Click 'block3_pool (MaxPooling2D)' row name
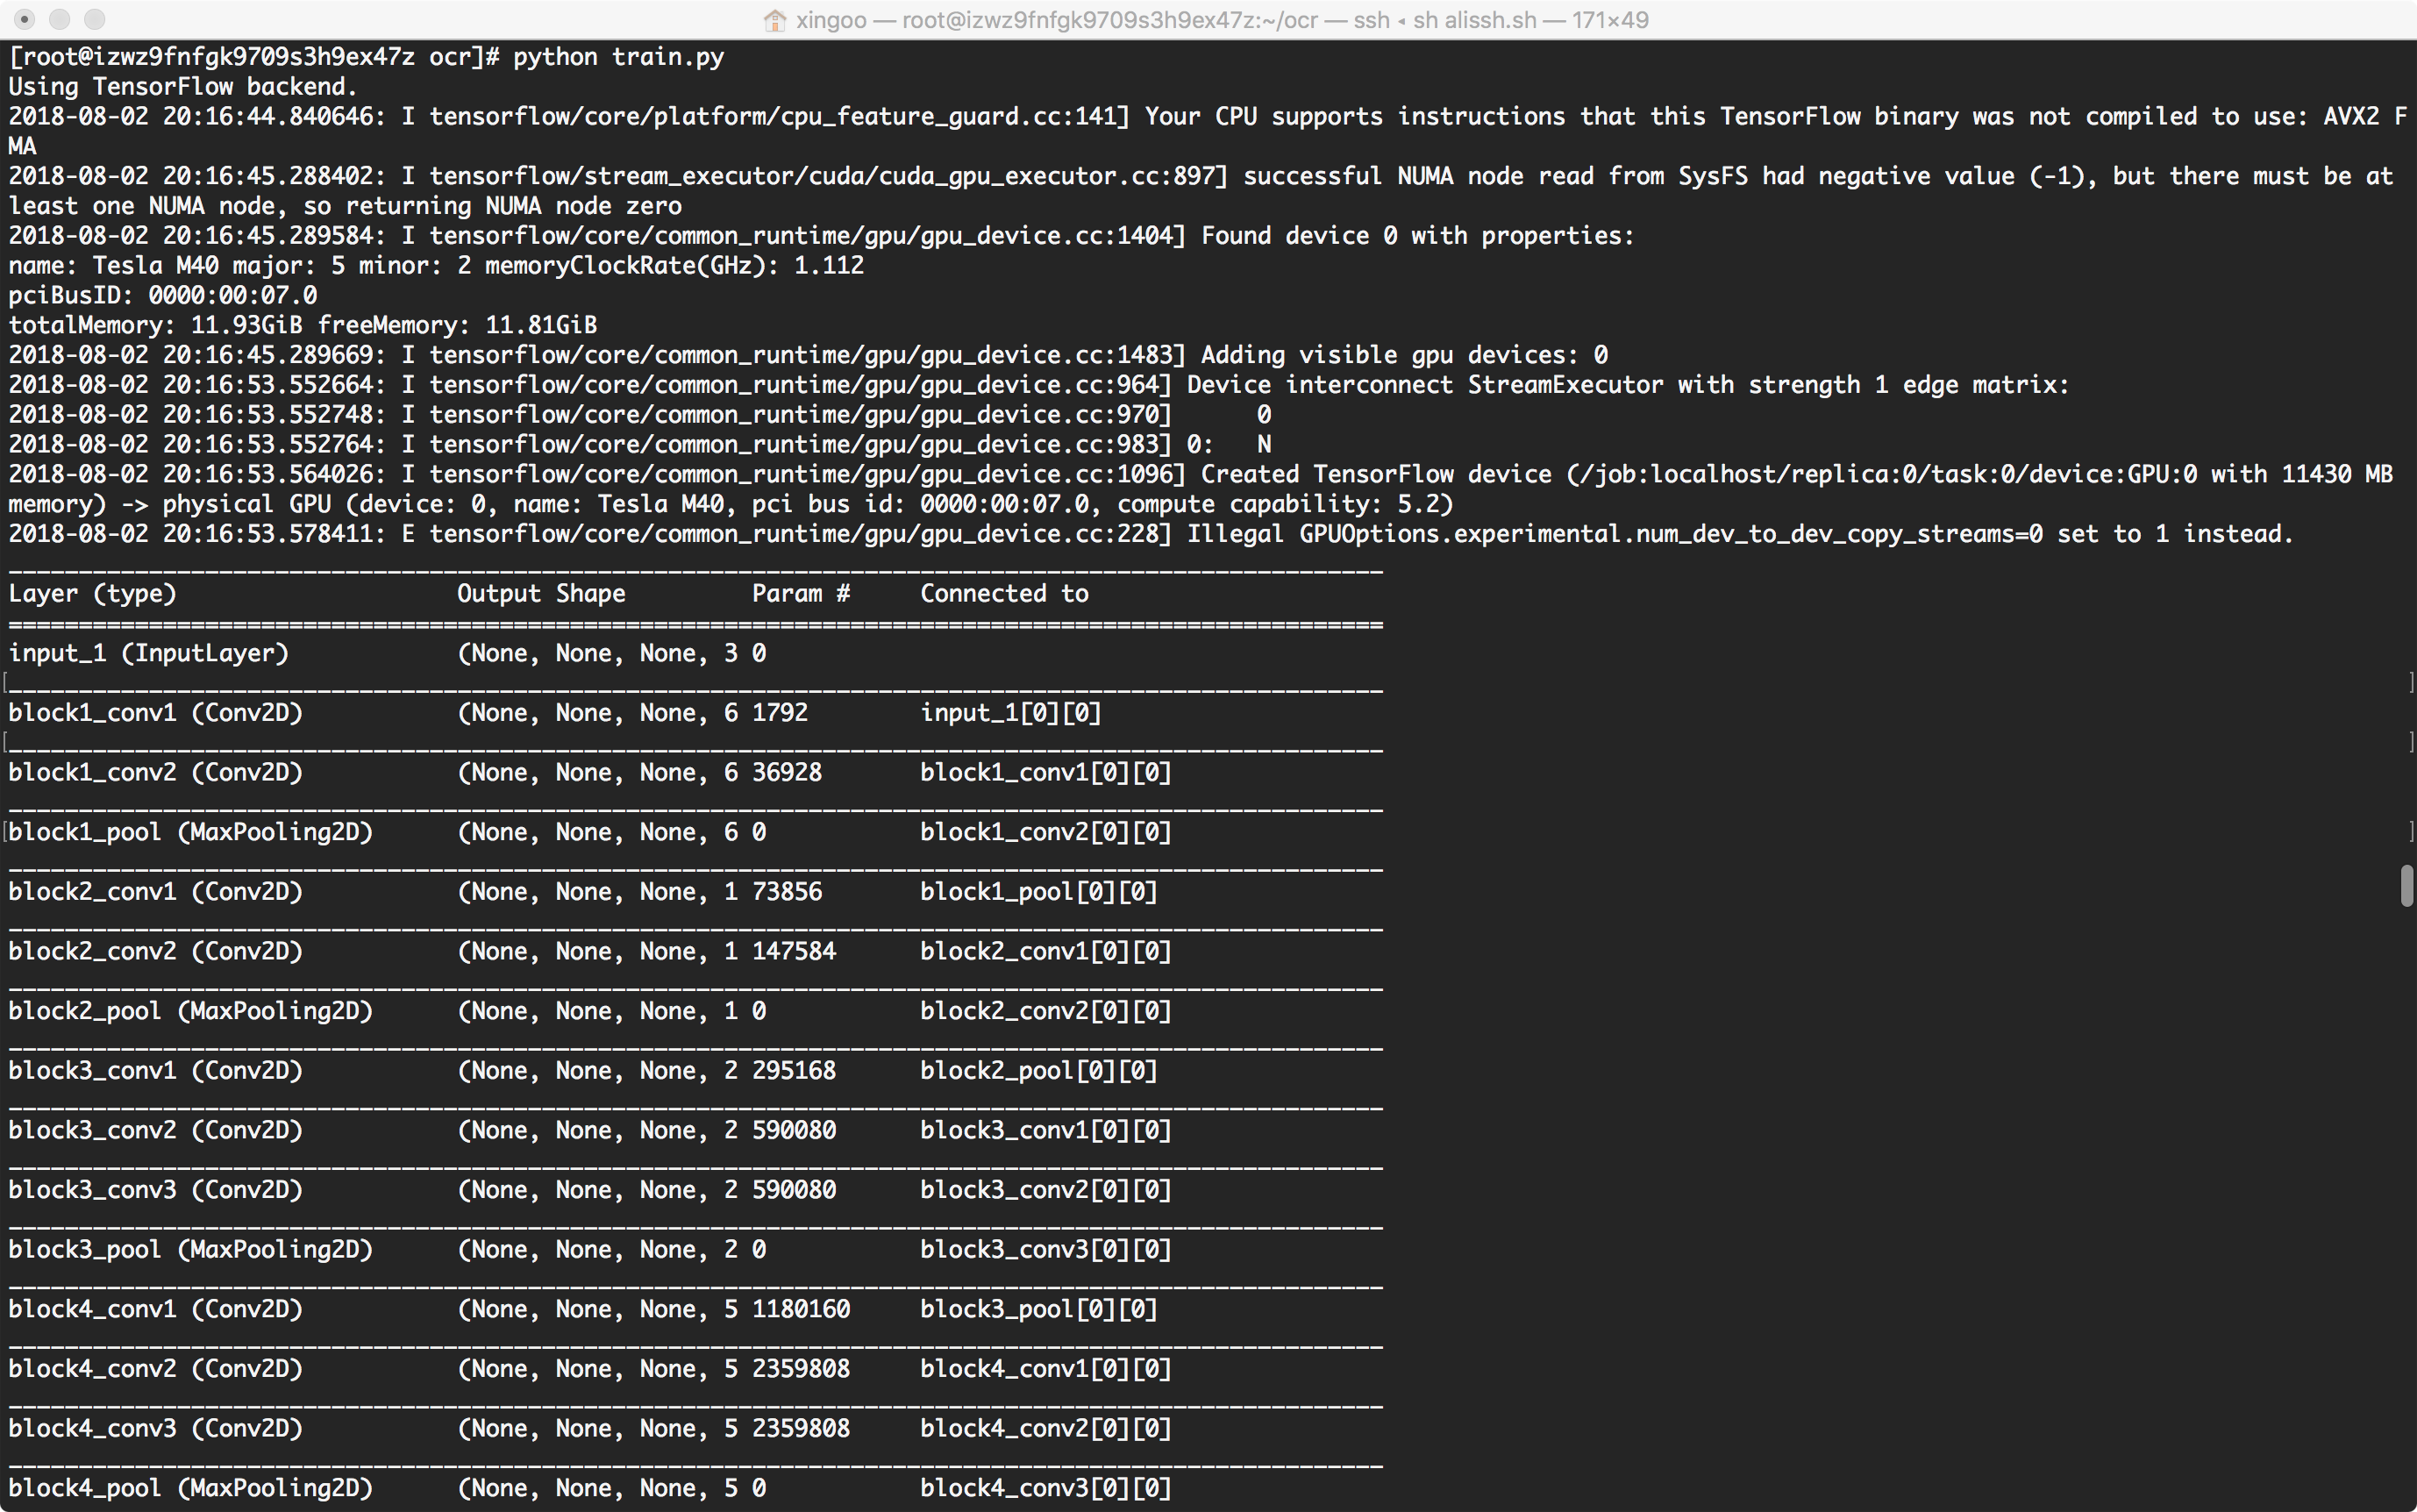 [x=190, y=1250]
